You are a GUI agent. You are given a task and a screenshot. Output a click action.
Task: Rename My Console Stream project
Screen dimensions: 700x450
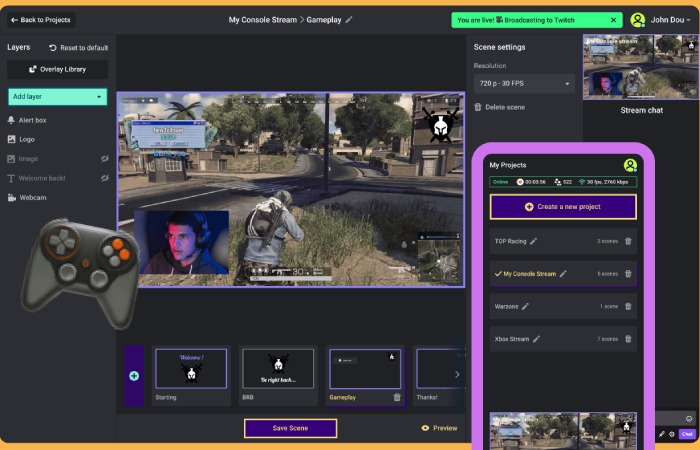point(563,274)
